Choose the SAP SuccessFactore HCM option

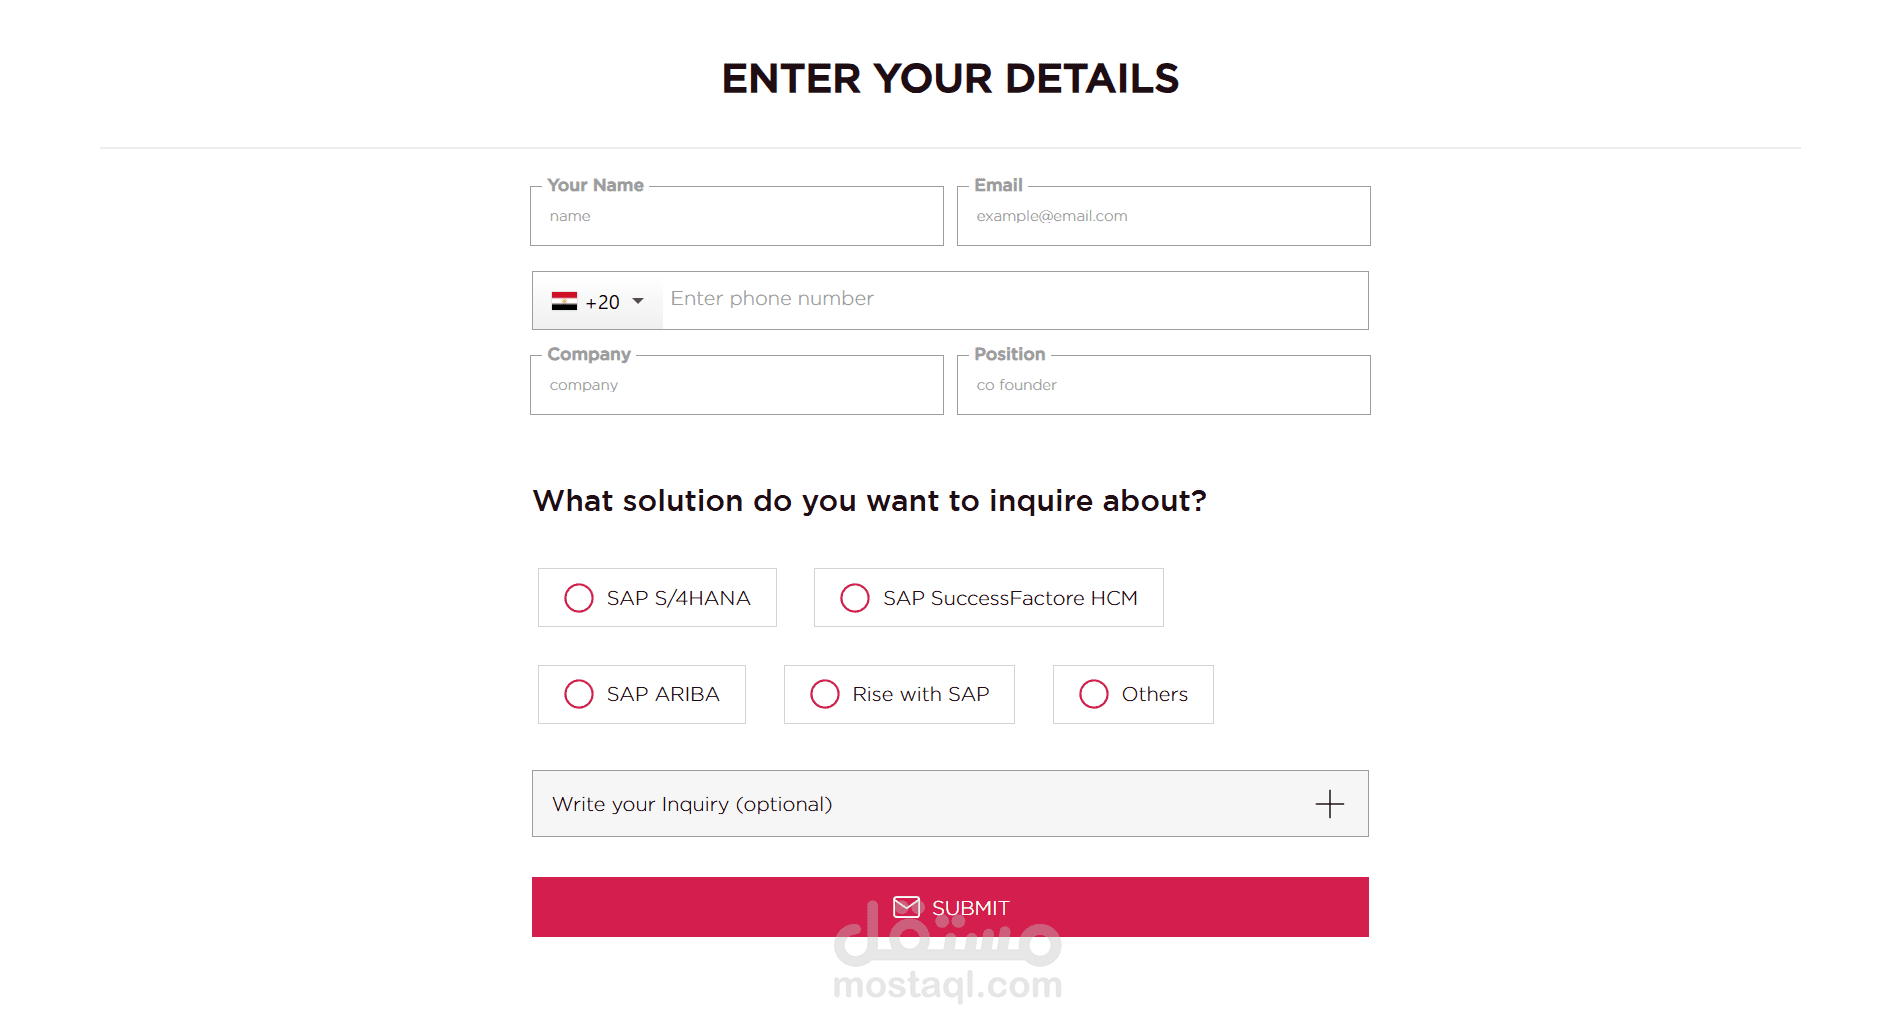coord(855,598)
